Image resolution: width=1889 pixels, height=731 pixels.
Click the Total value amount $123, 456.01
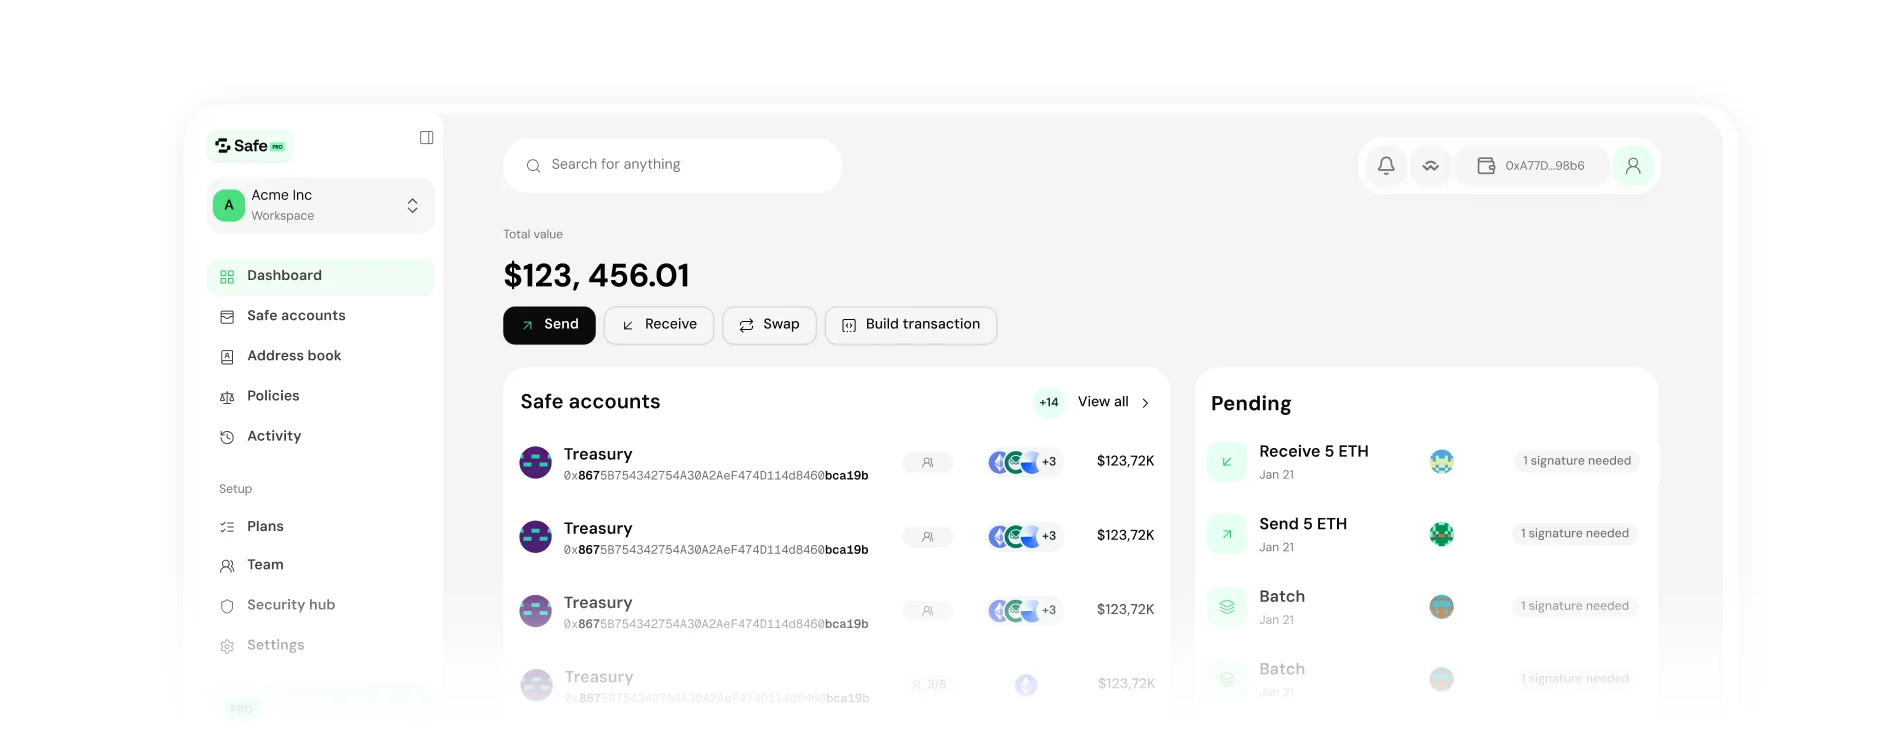pyautogui.click(x=596, y=275)
